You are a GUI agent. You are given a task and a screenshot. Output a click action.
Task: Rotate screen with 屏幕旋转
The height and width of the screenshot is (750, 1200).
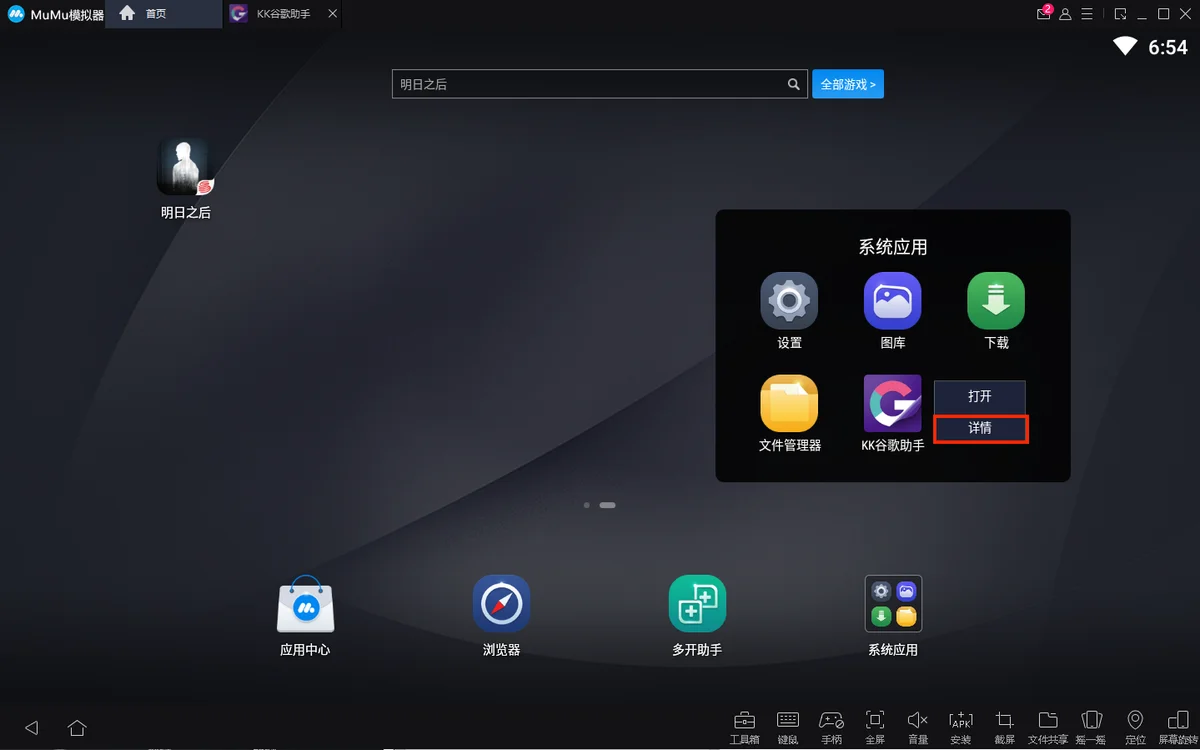1177,726
